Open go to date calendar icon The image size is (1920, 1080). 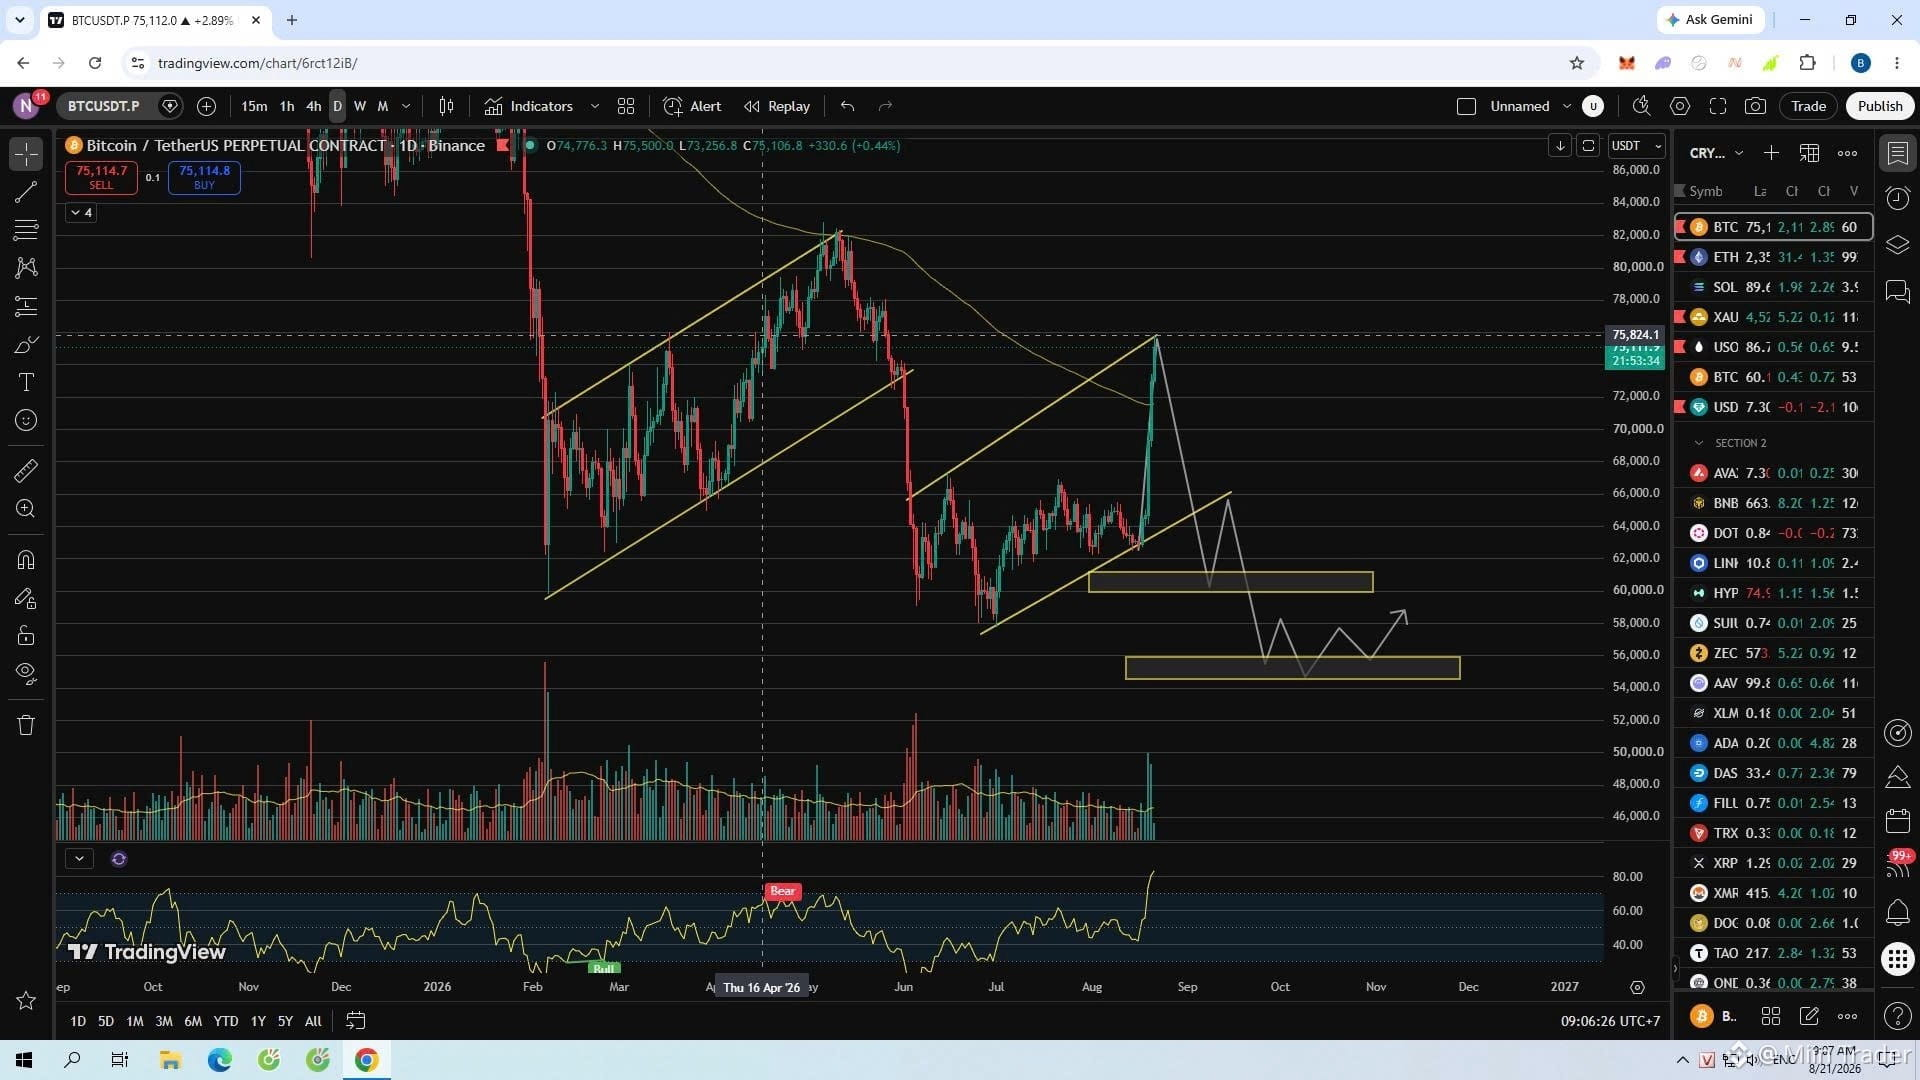click(355, 1021)
